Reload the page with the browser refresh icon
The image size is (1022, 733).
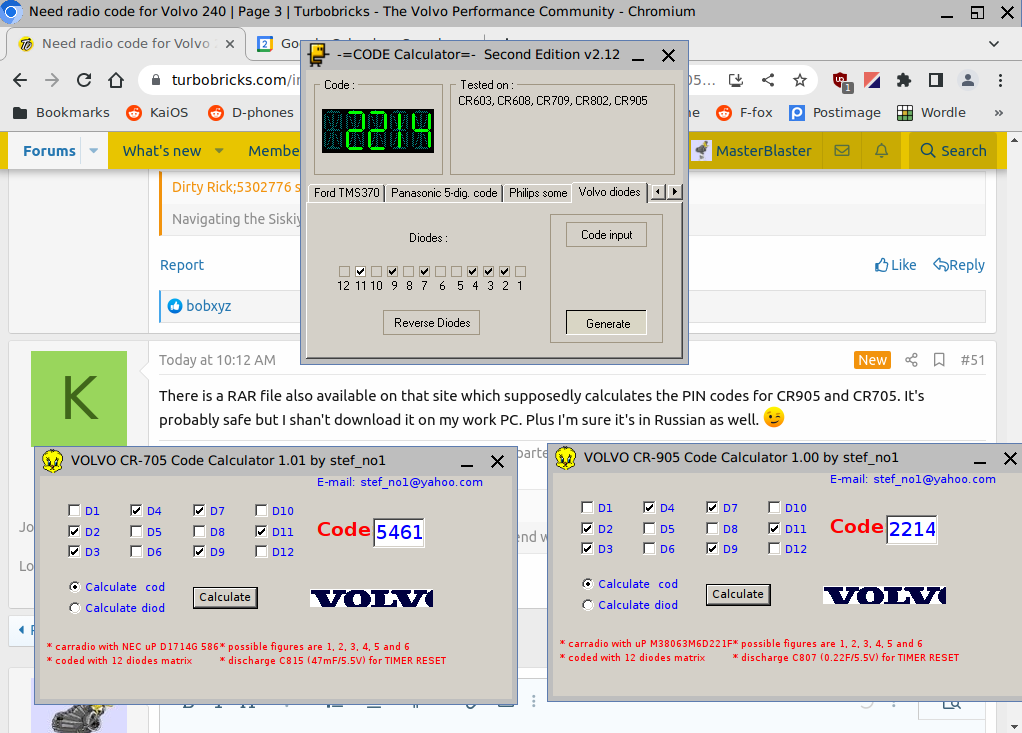[x=84, y=80]
